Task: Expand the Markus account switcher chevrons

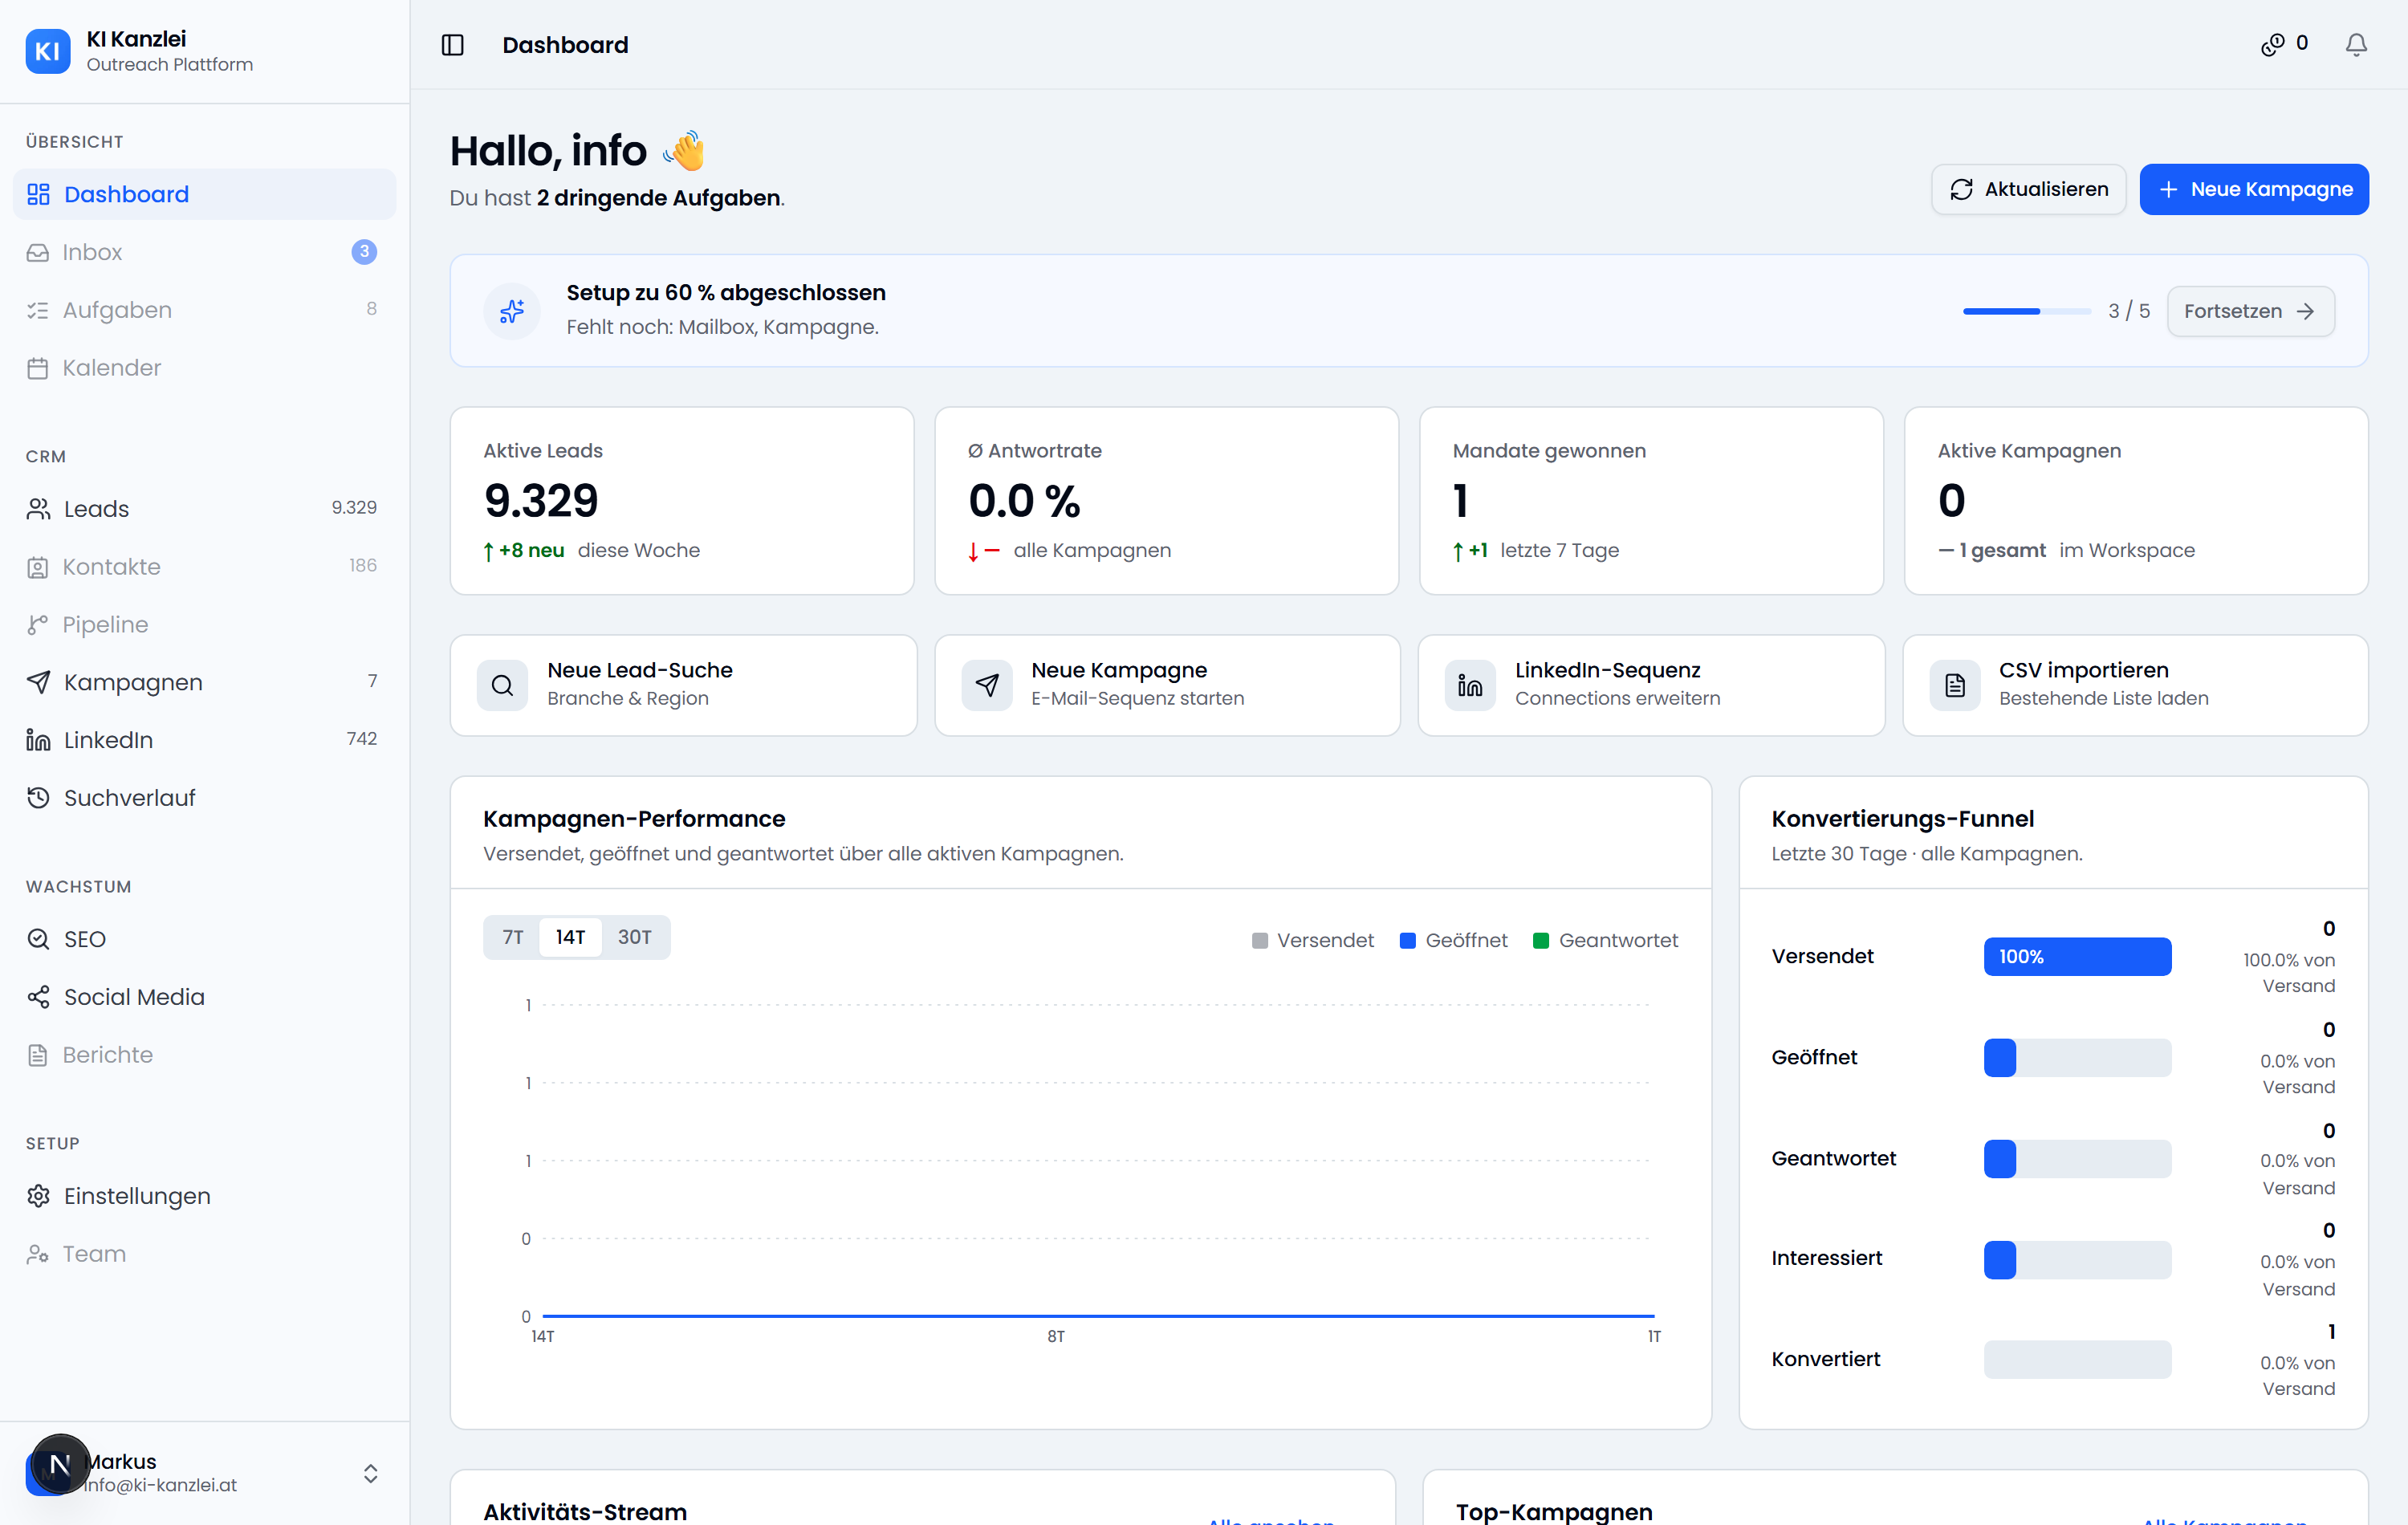Action: [x=370, y=1474]
